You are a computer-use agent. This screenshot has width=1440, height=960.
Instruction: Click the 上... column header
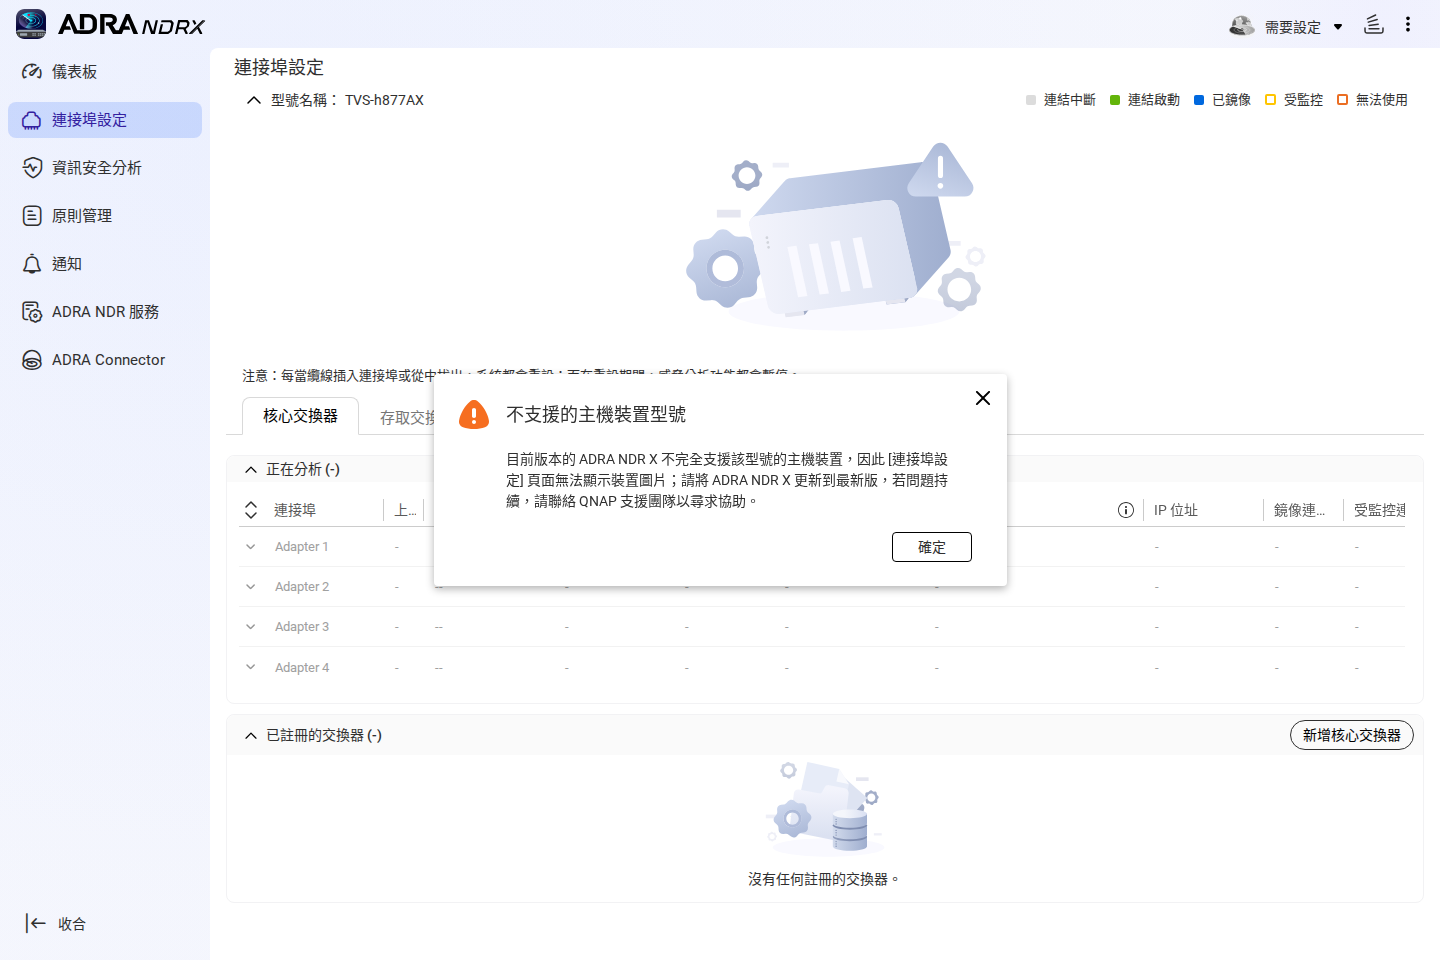pyautogui.click(x=405, y=510)
